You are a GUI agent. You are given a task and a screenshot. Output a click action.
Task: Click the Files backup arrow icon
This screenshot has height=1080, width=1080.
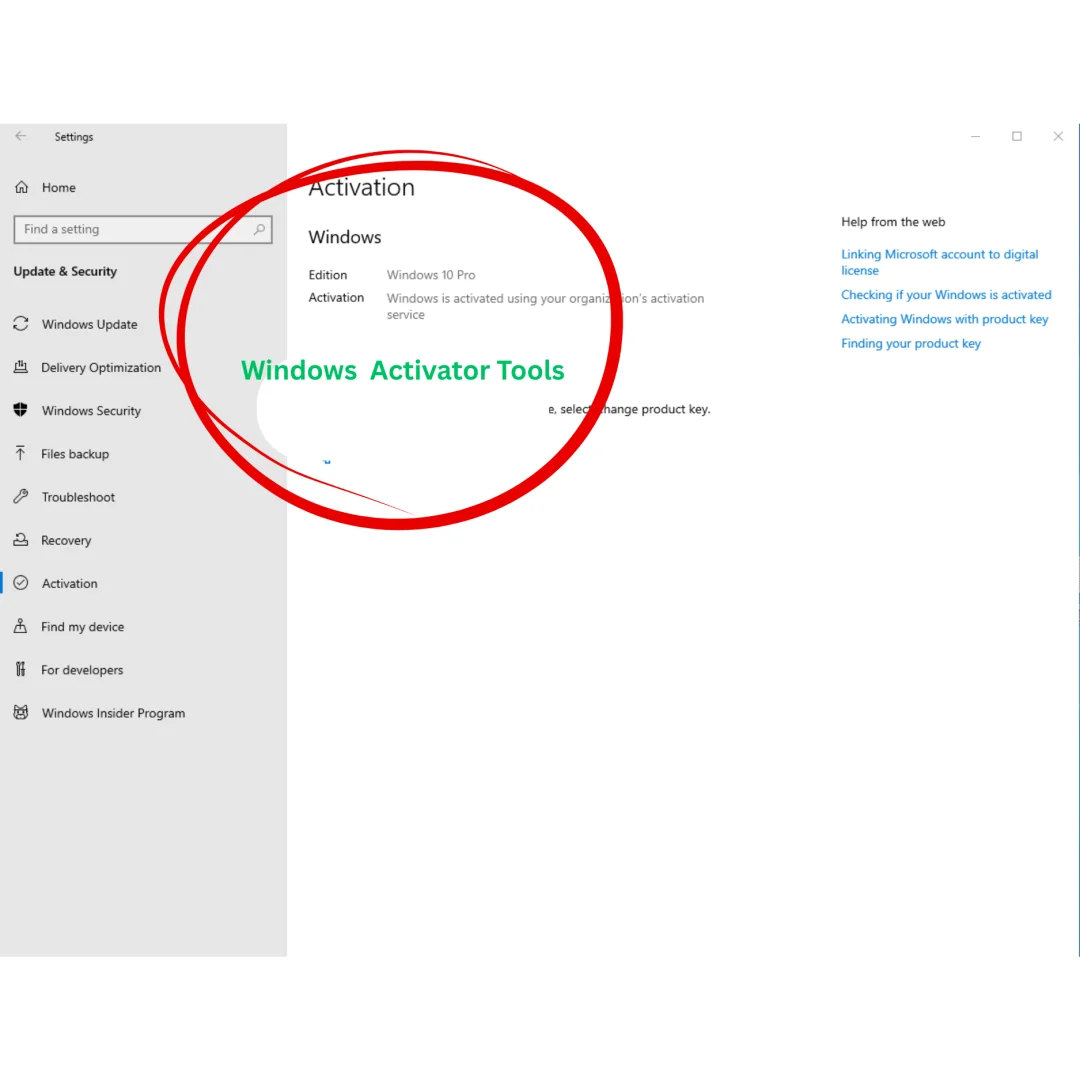tap(20, 454)
